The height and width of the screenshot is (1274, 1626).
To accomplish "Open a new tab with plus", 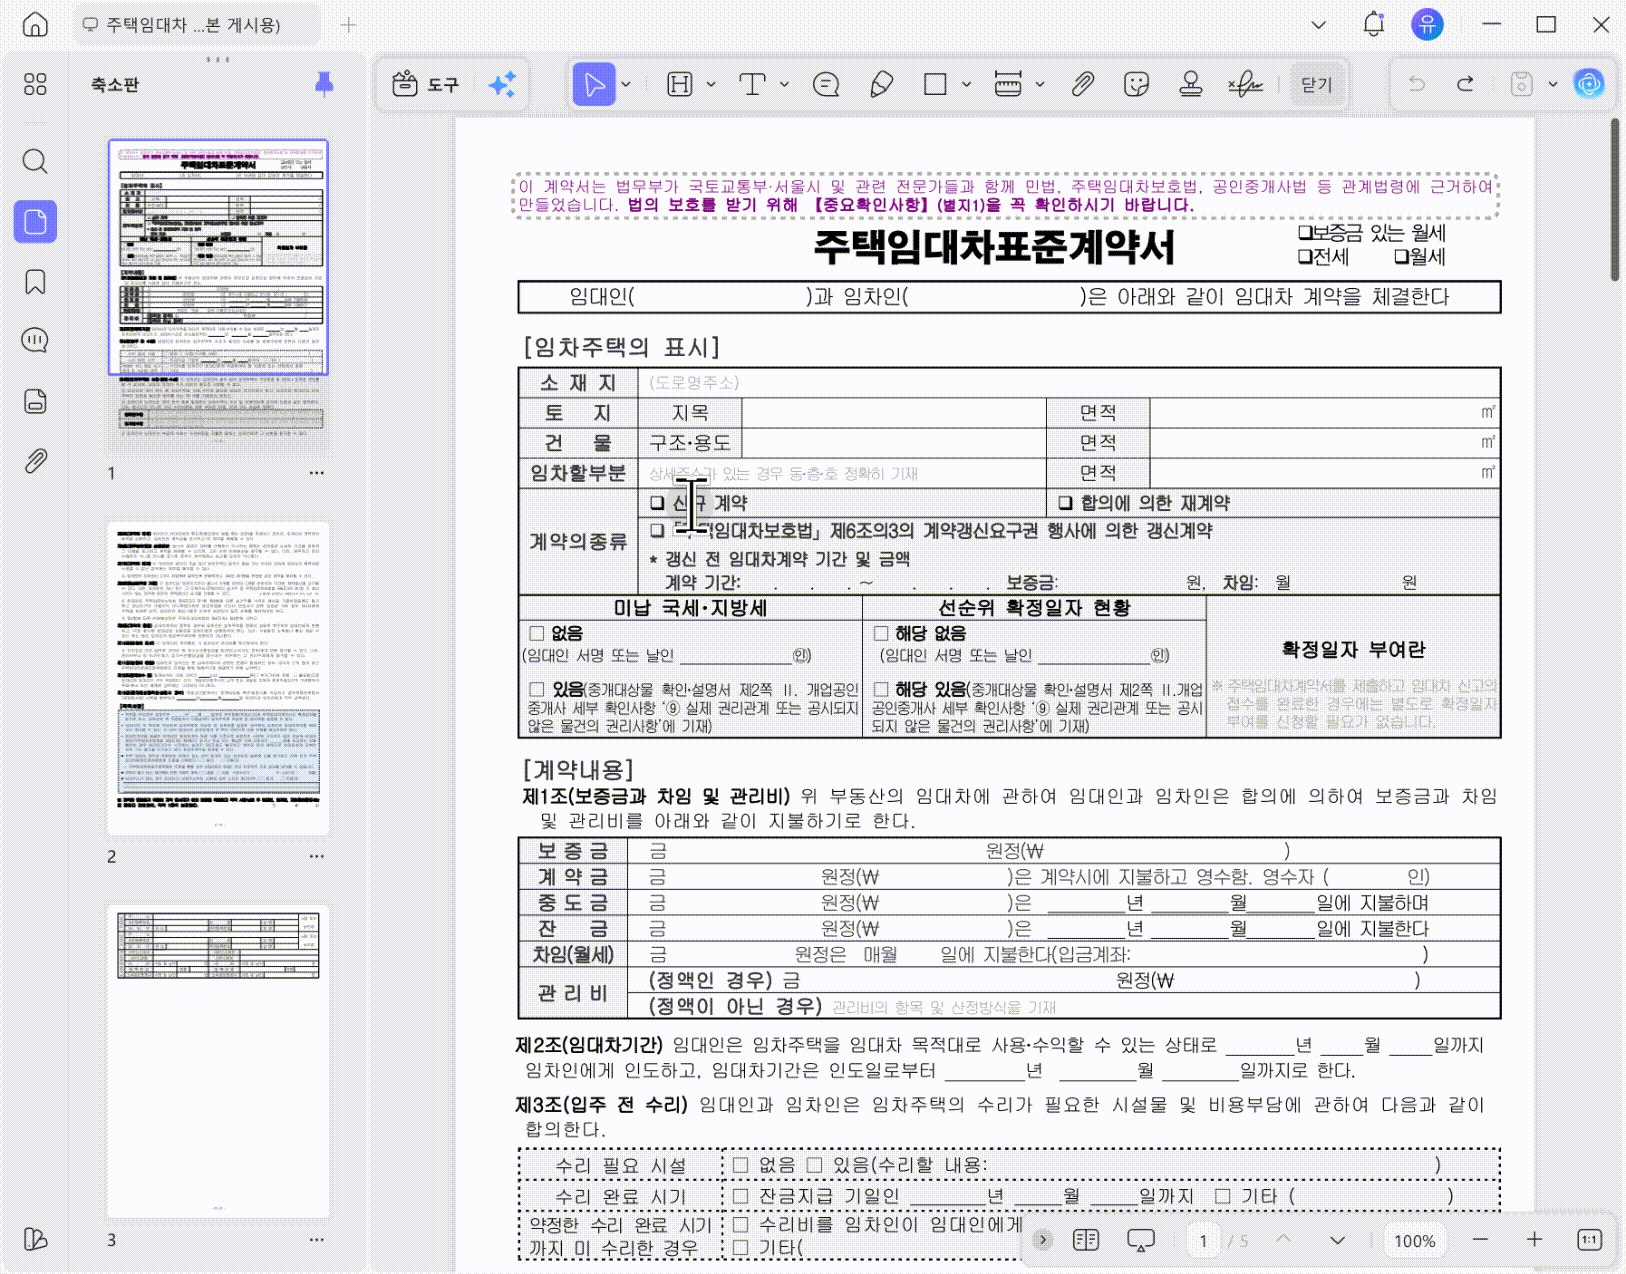I will point(348,25).
